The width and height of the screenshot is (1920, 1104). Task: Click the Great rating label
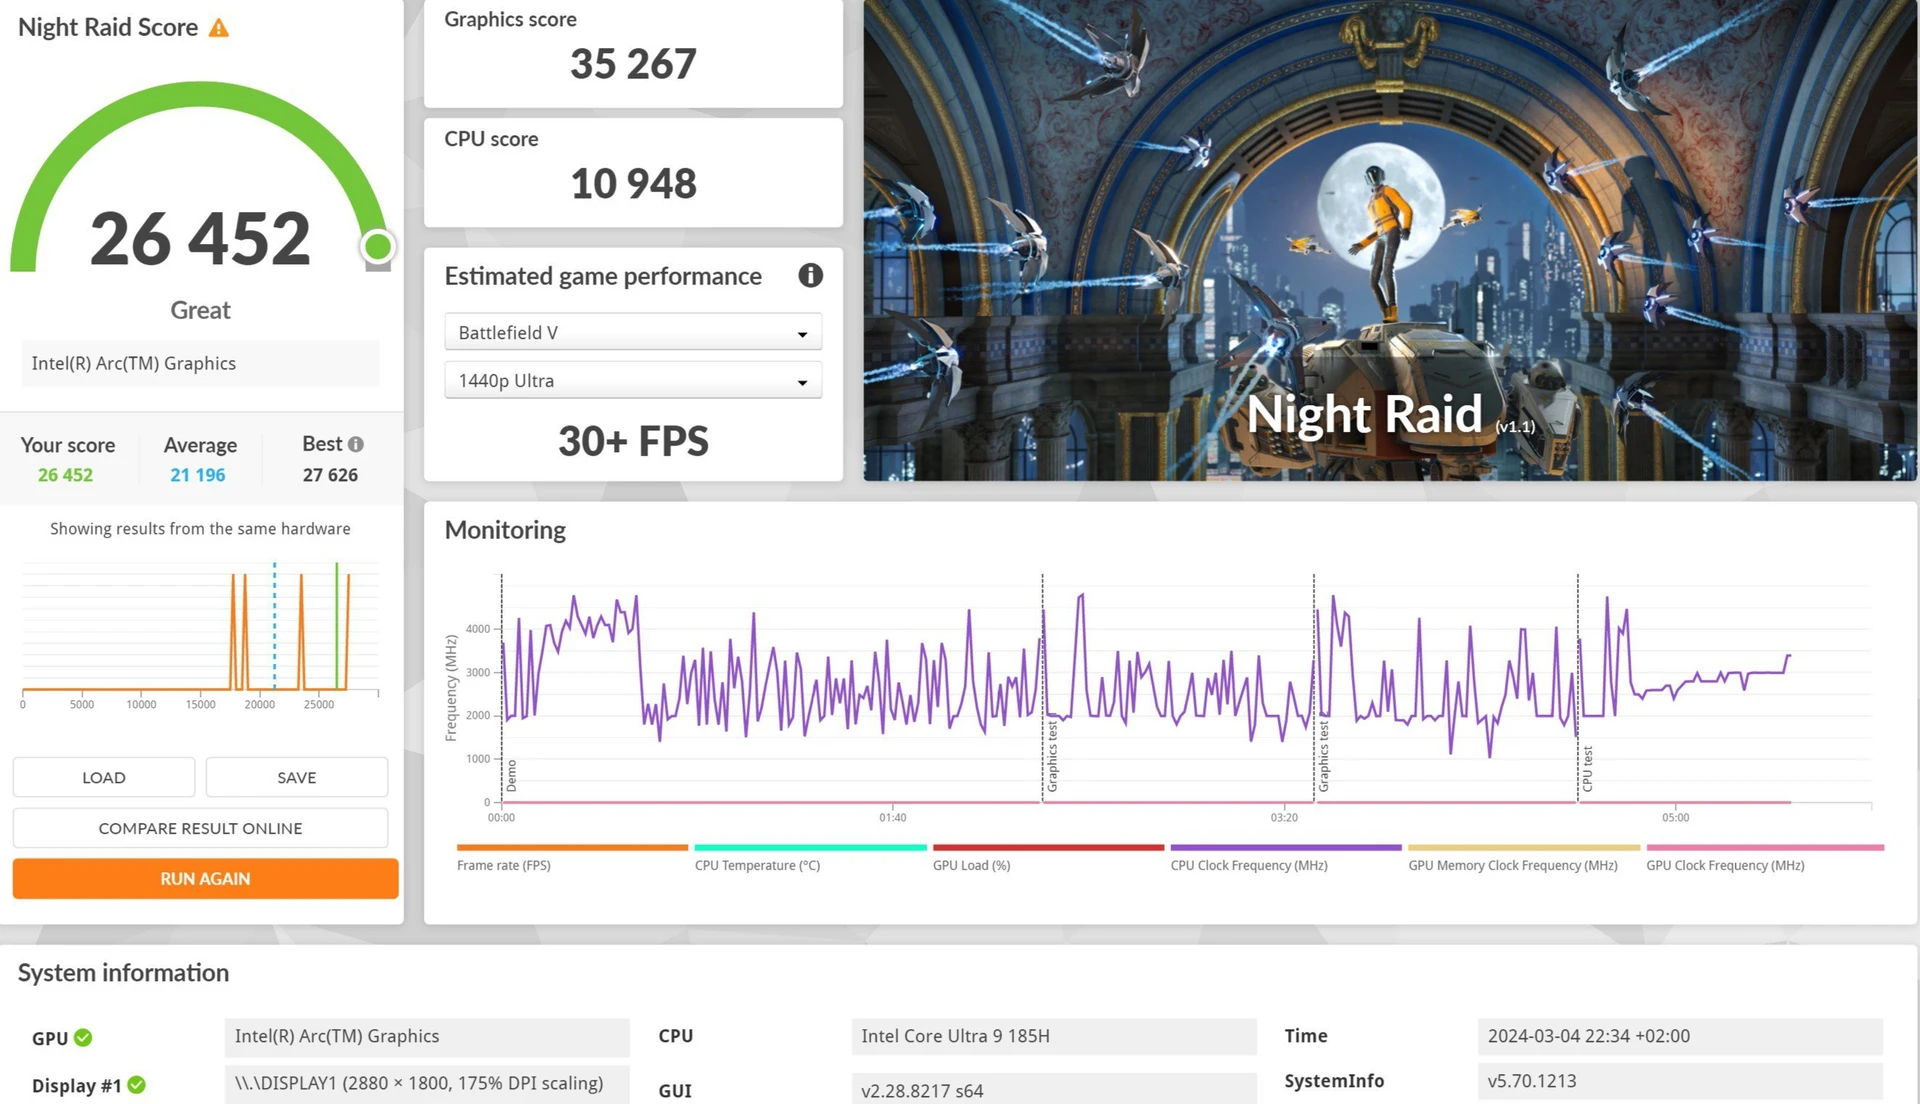[x=200, y=310]
